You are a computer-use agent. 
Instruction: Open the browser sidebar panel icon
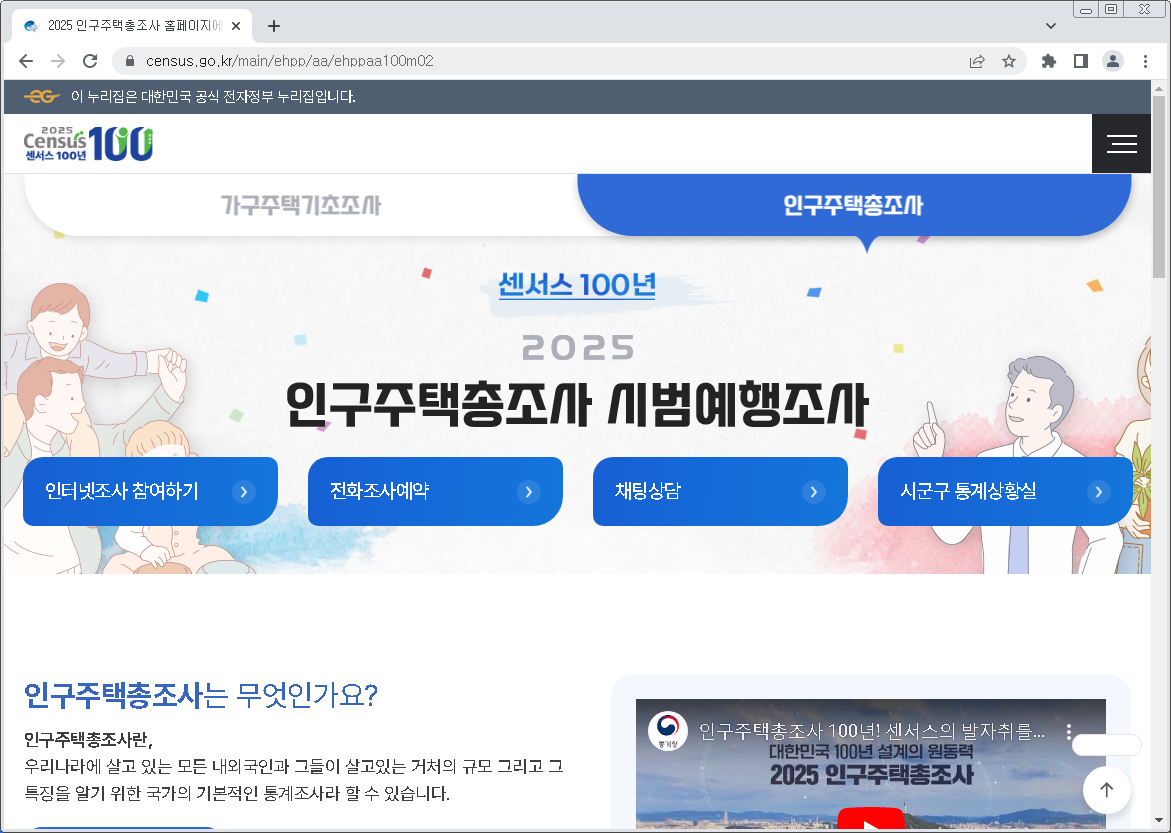pyautogui.click(x=1080, y=60)
